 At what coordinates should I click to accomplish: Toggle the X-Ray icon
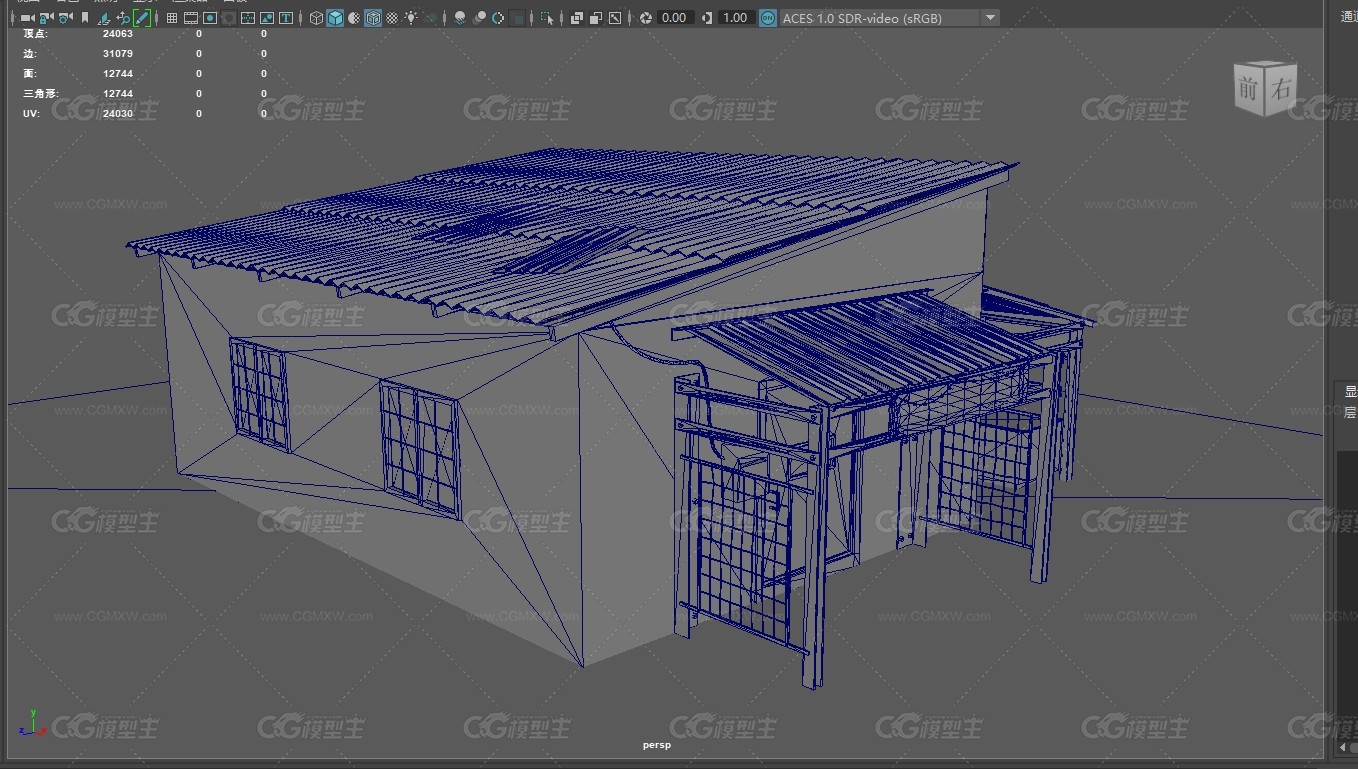(x=576, y=18)
